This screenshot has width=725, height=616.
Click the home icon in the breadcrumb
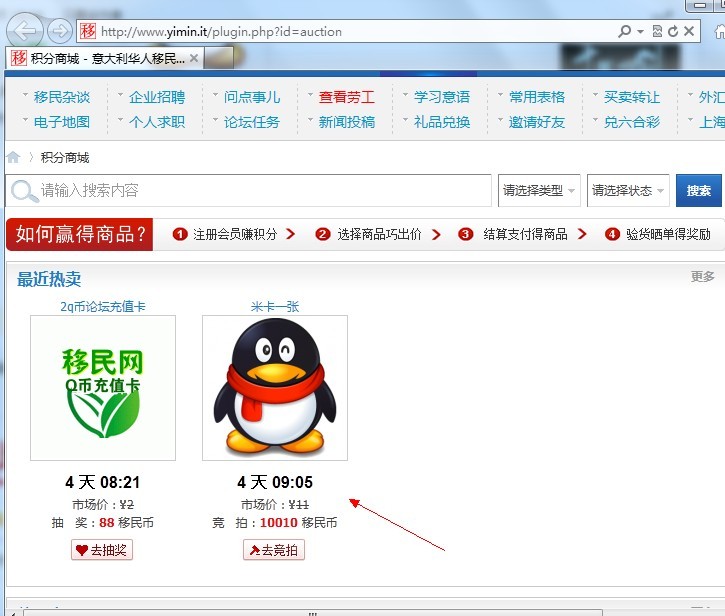[13, 158]
